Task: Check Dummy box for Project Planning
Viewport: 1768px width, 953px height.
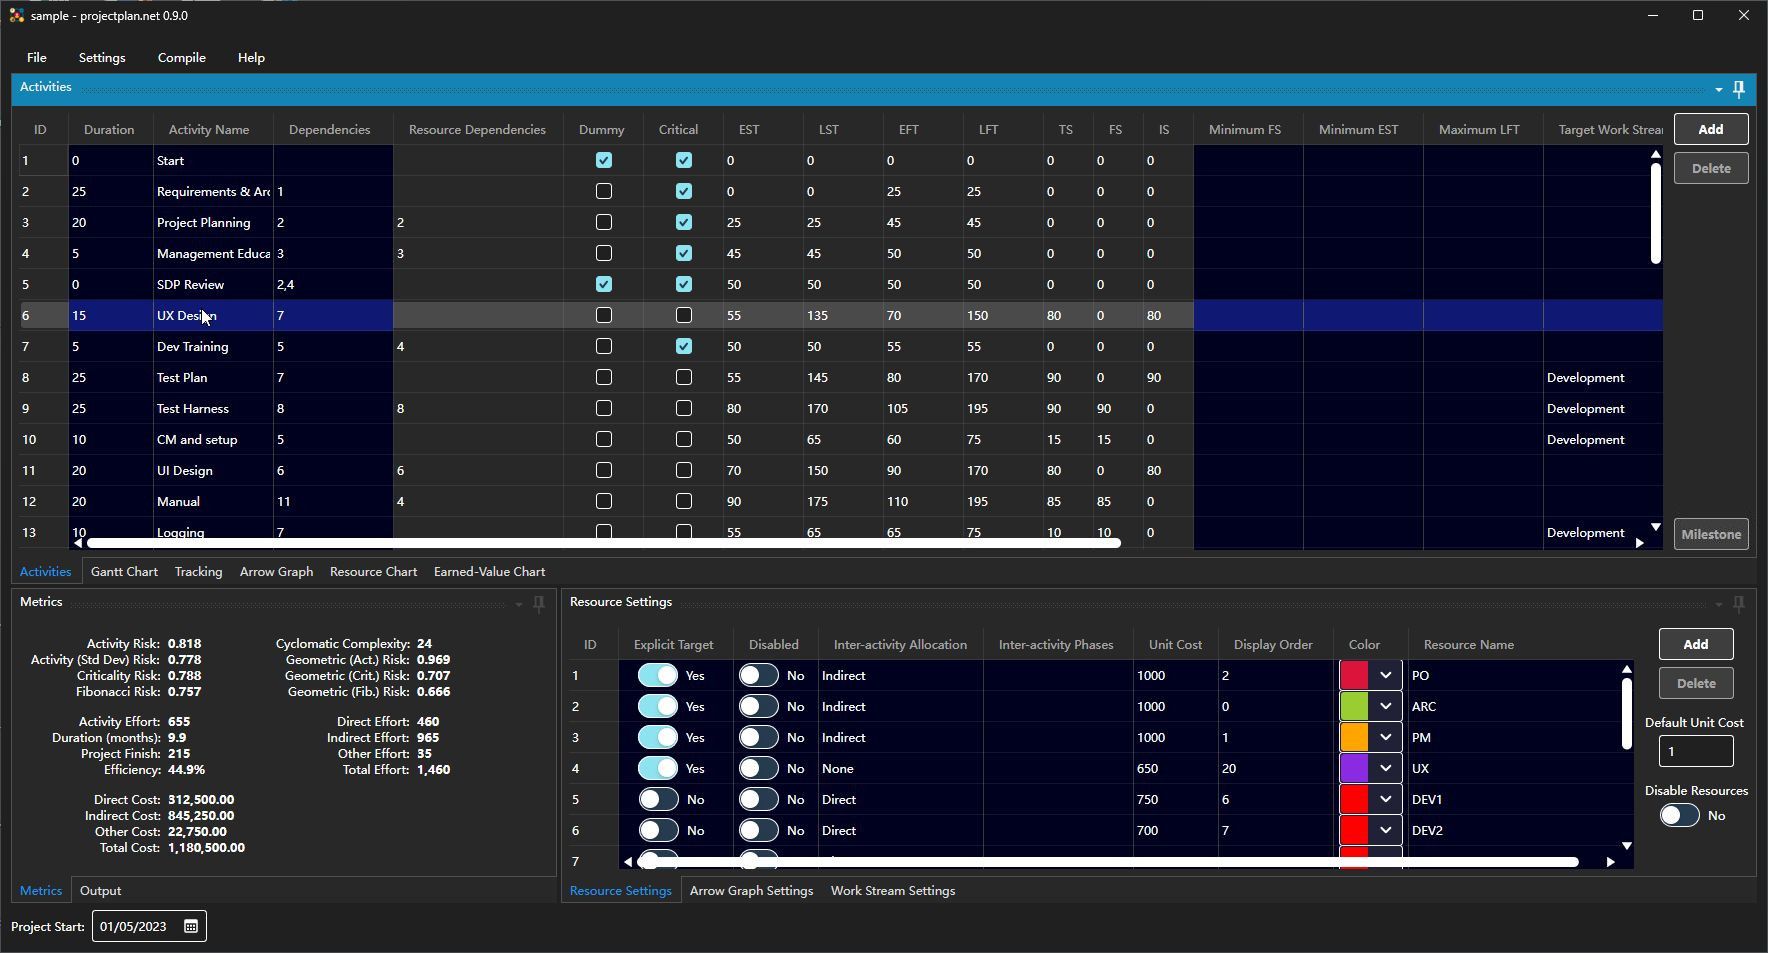Action: tap(603, 222)
